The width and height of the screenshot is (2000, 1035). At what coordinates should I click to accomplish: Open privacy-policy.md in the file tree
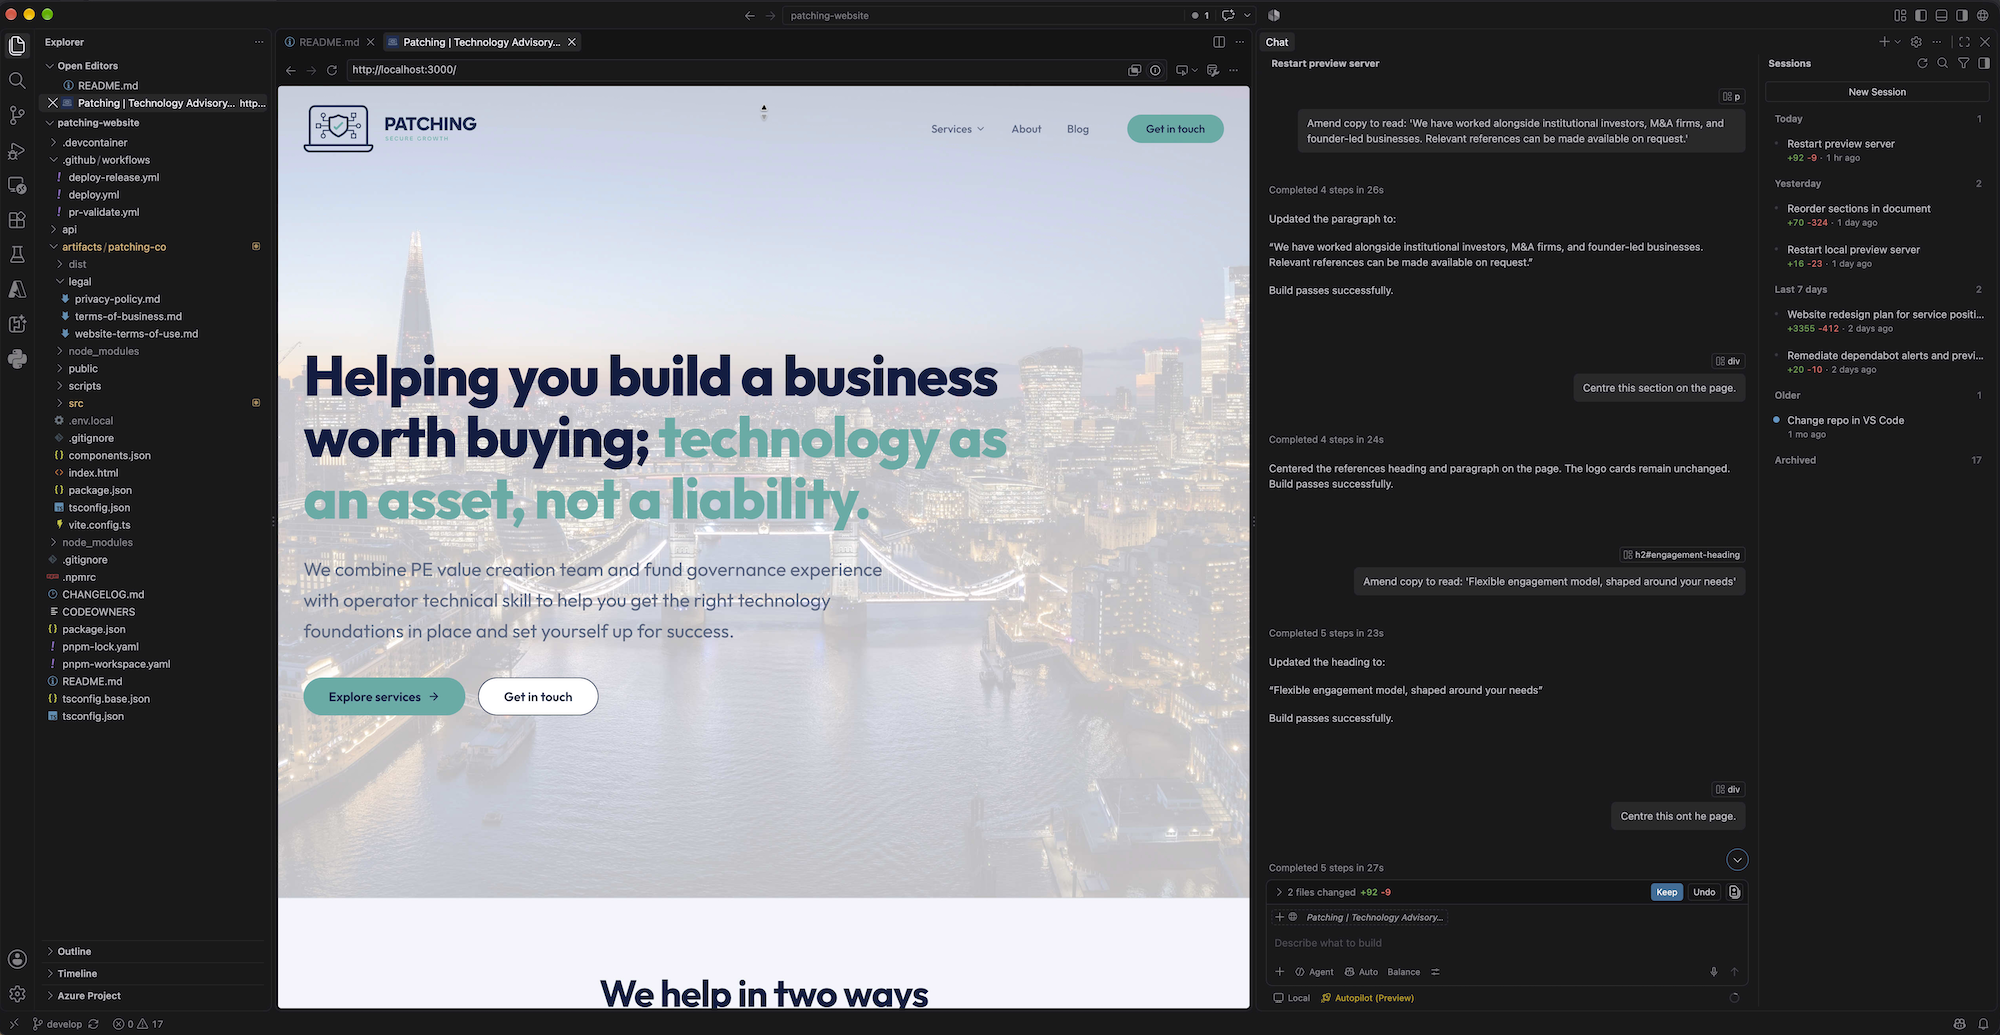tap(117, 299)
